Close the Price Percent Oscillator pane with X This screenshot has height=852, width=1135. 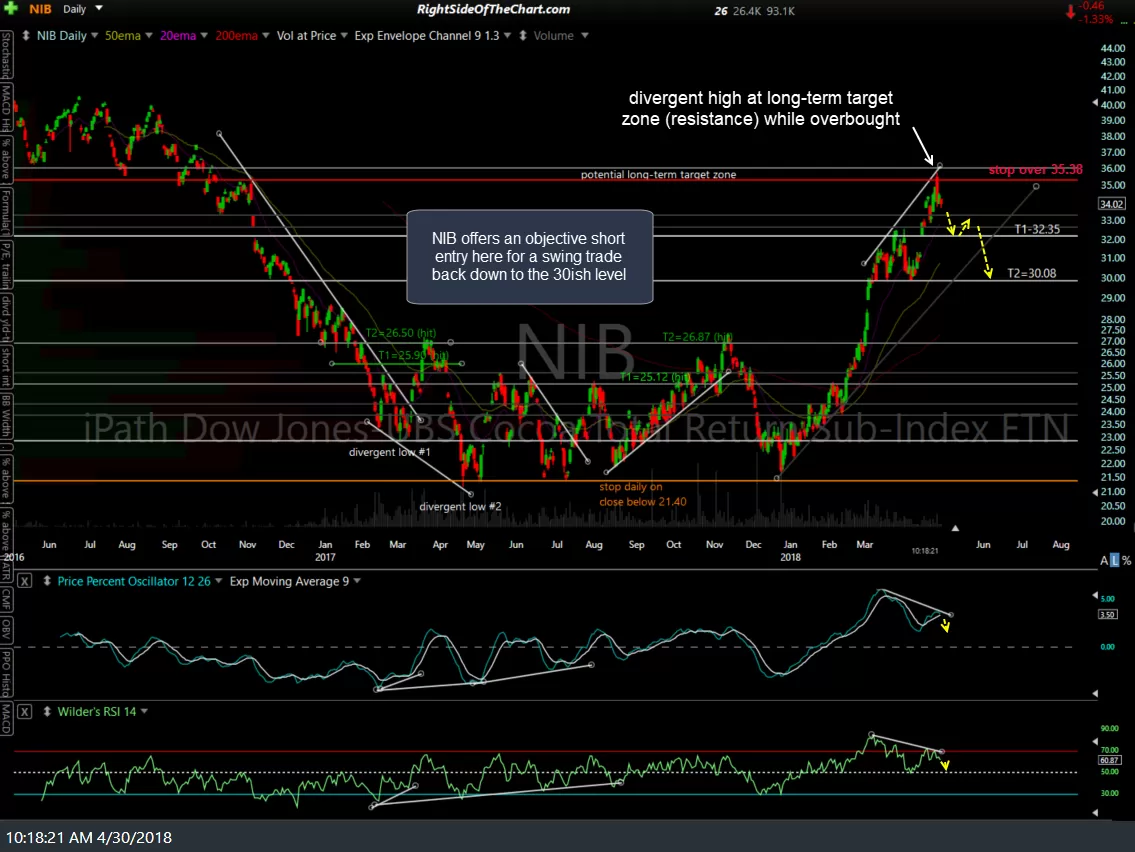[x=25, y=581]
